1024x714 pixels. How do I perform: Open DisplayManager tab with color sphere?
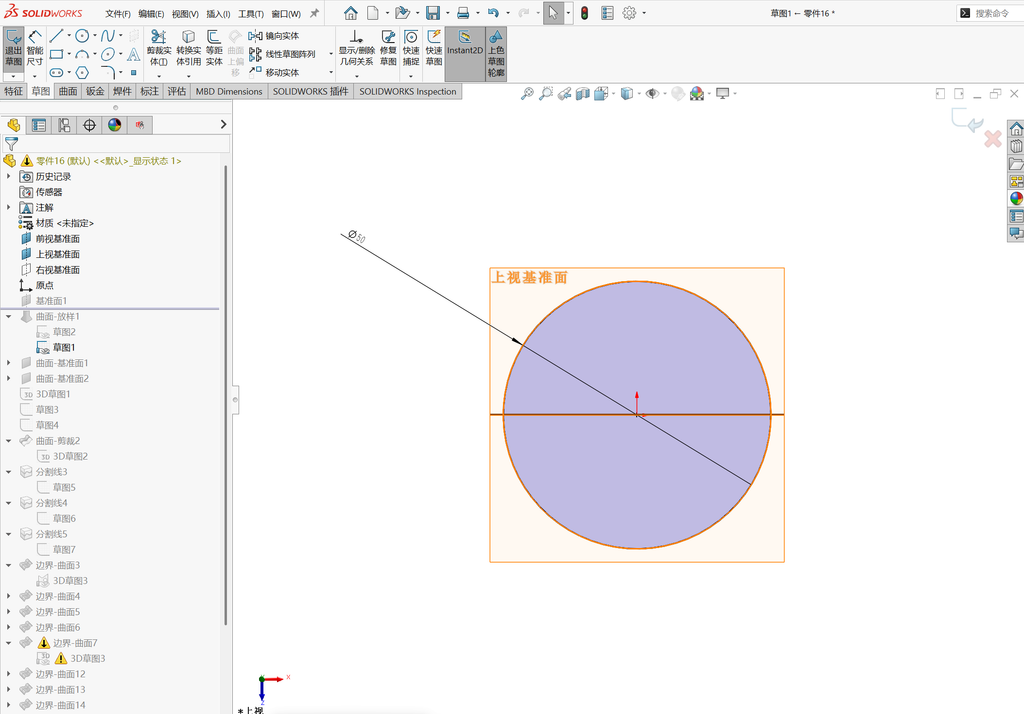(115, 125)
